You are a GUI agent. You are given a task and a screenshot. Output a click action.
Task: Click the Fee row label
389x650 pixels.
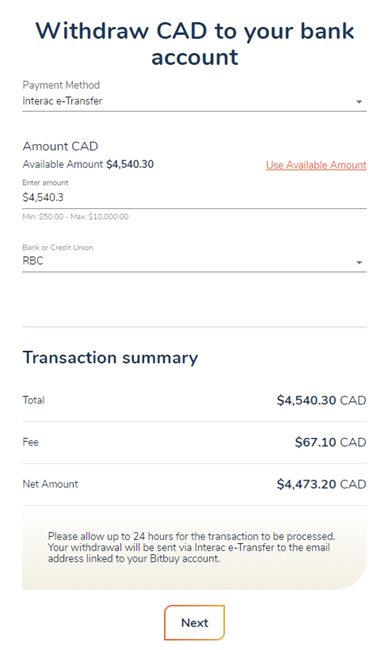click(30, 442)
